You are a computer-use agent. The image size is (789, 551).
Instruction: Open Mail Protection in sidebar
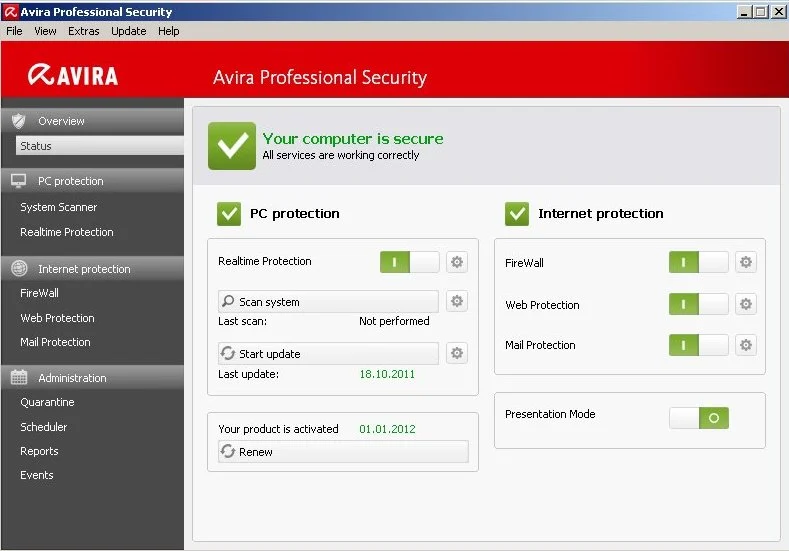coord(55,342)
